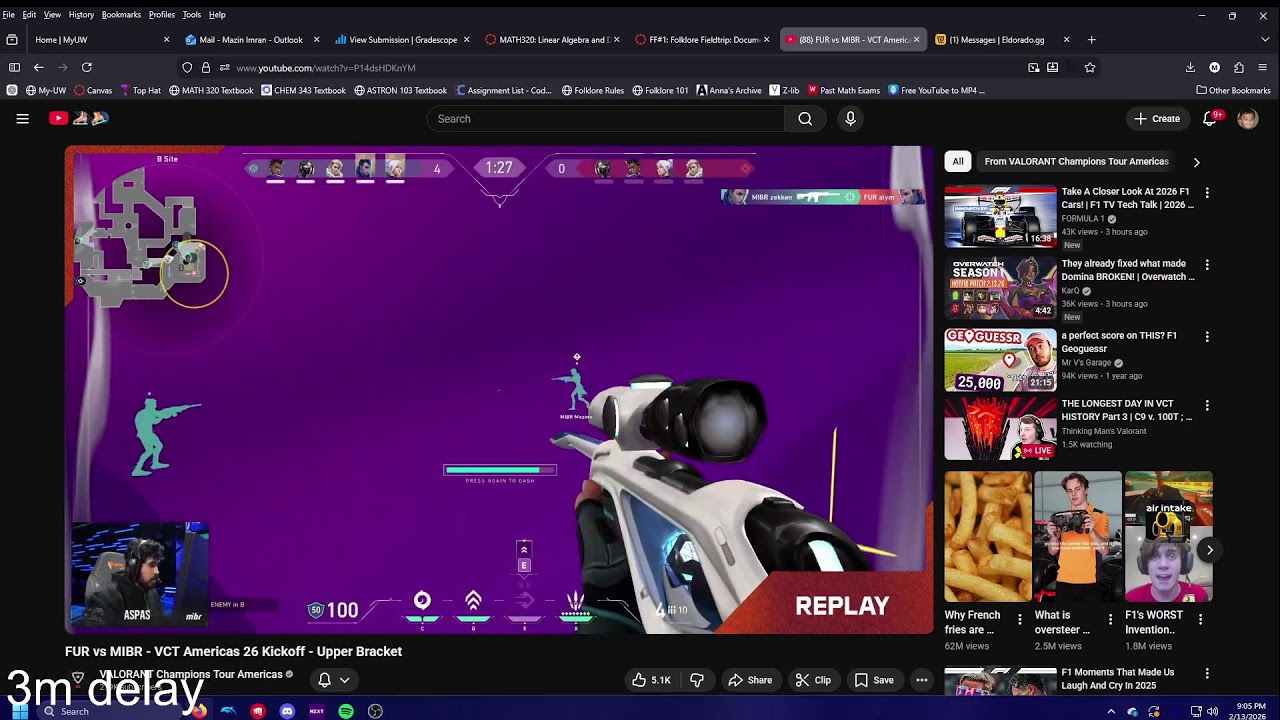Open the YouTube guide hamburger menu

pos(22,118)
